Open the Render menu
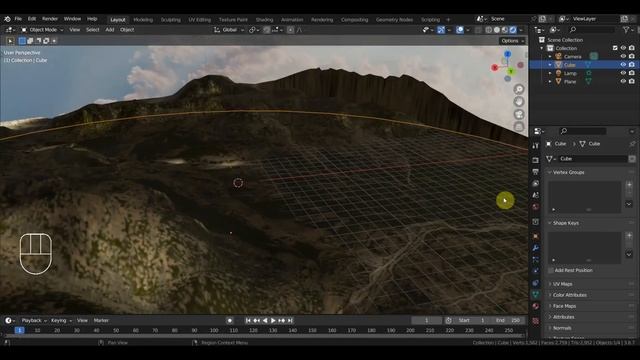This screenshot has width=640, height=360. click(50, 19)
